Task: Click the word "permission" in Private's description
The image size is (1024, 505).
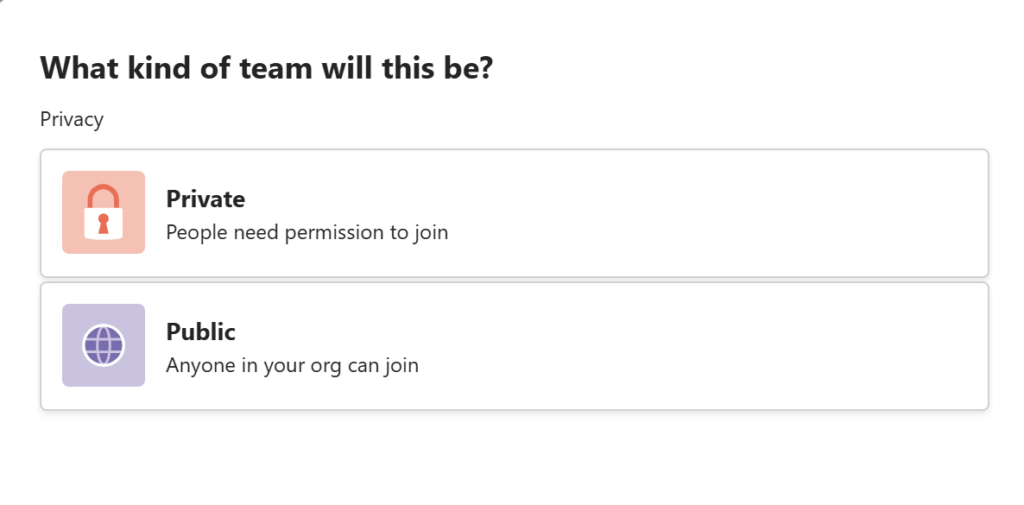Action: click(336, 233)
